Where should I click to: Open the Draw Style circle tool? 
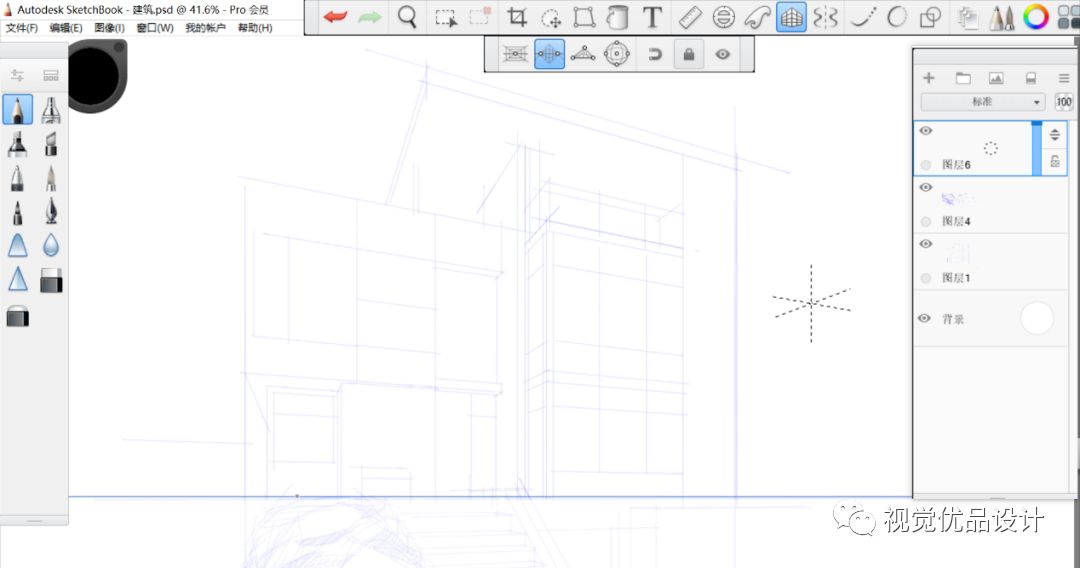(x=897, y=17)
